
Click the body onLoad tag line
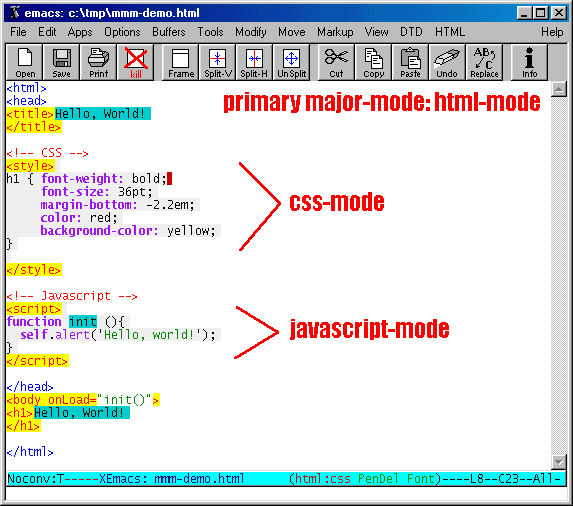click(83, 400)
